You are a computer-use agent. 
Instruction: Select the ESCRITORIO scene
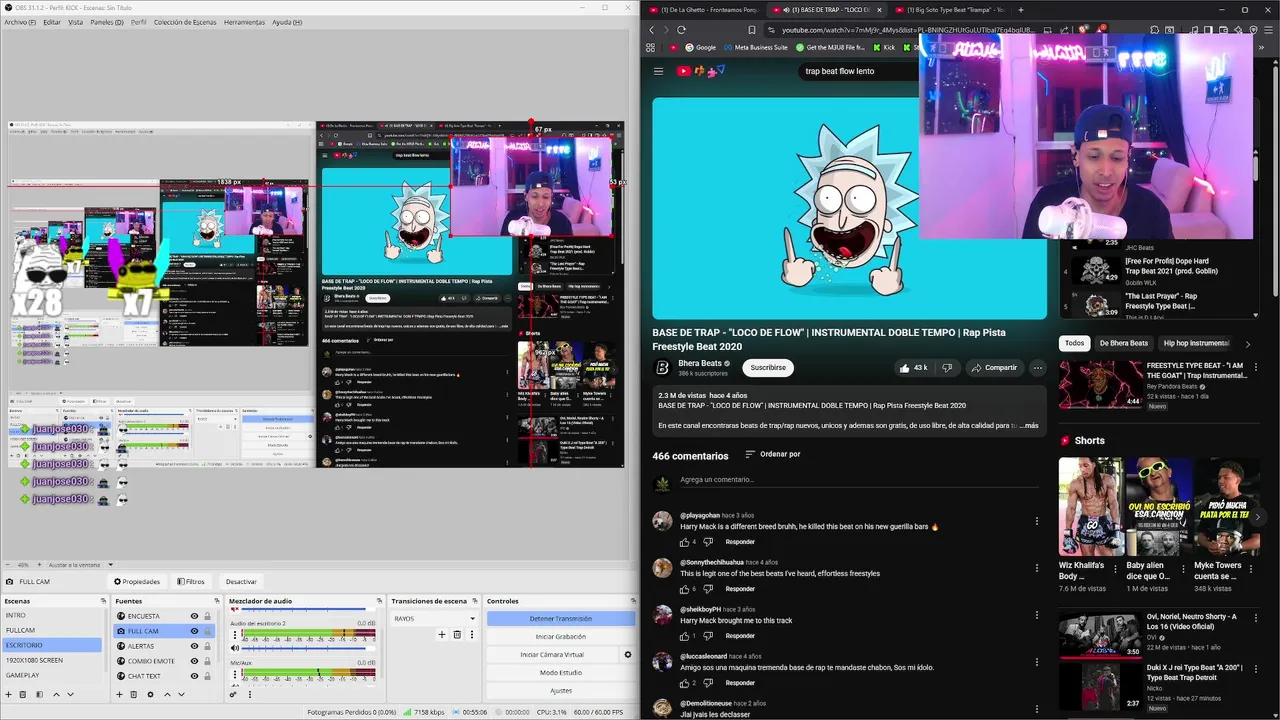pyautogui.click(x=51, y=645)
